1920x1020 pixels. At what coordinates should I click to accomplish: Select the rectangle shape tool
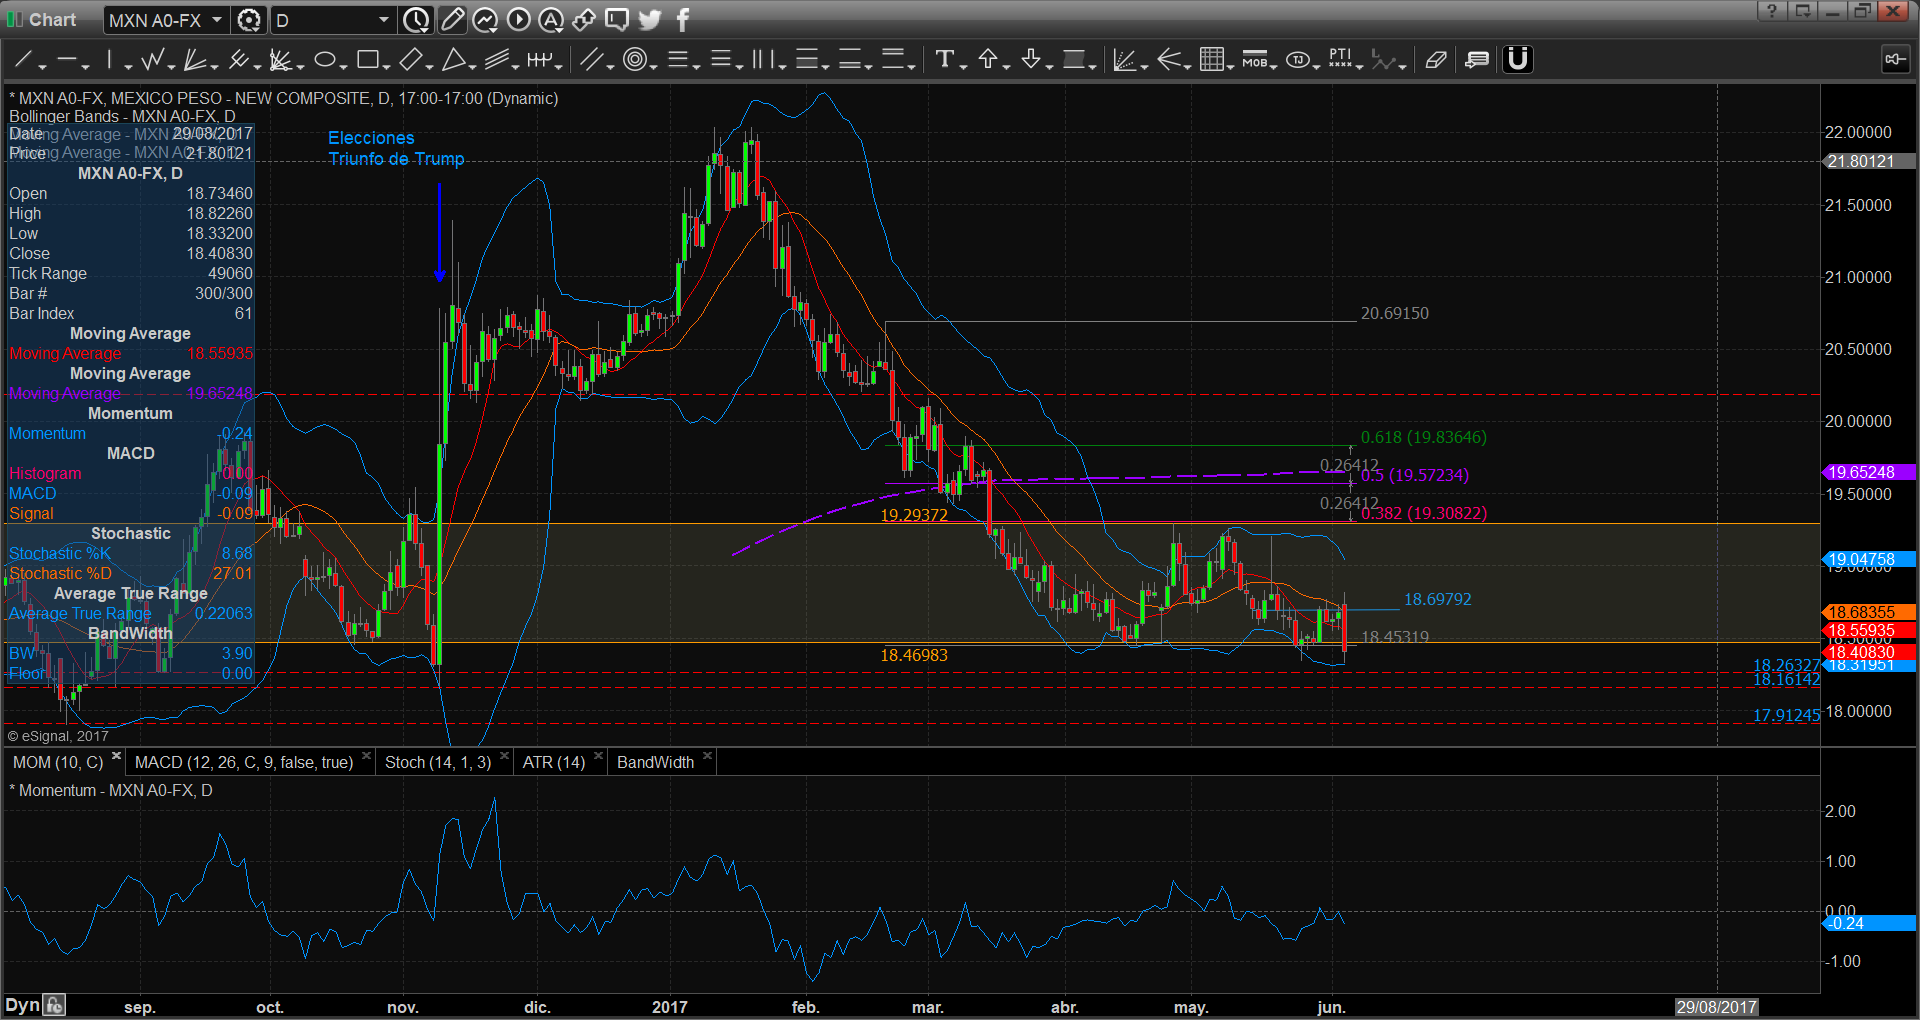click(x=367, y=60)
